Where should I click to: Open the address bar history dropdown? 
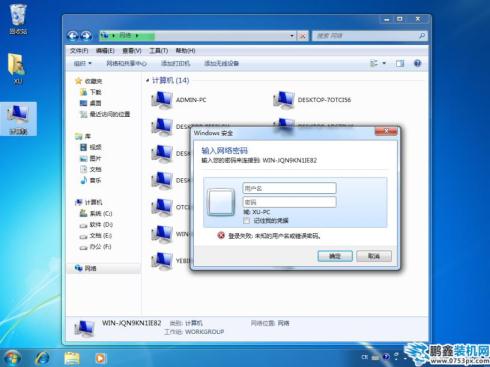click(292, 36)
